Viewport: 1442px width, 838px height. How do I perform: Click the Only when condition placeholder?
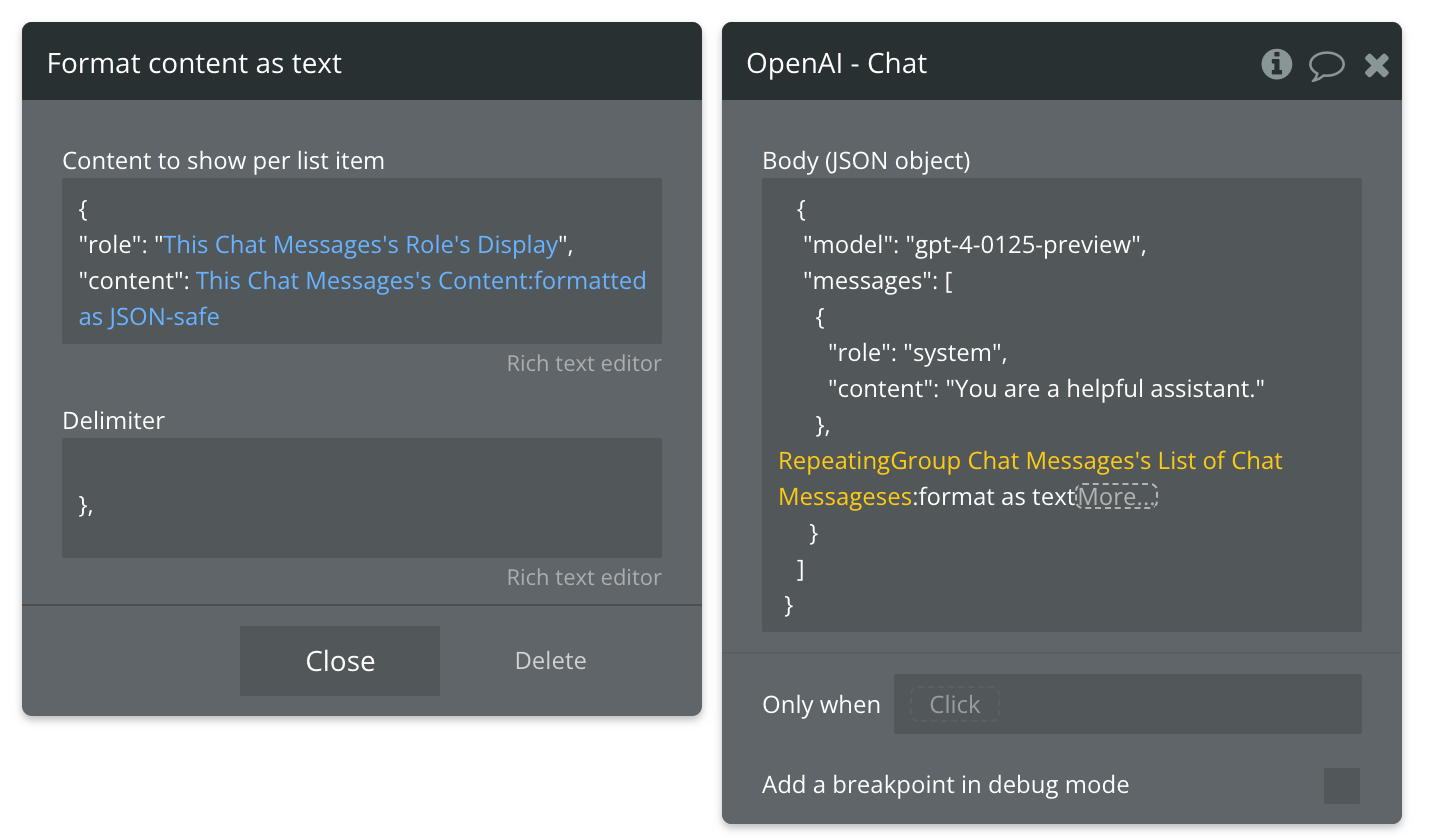(954, 704)
